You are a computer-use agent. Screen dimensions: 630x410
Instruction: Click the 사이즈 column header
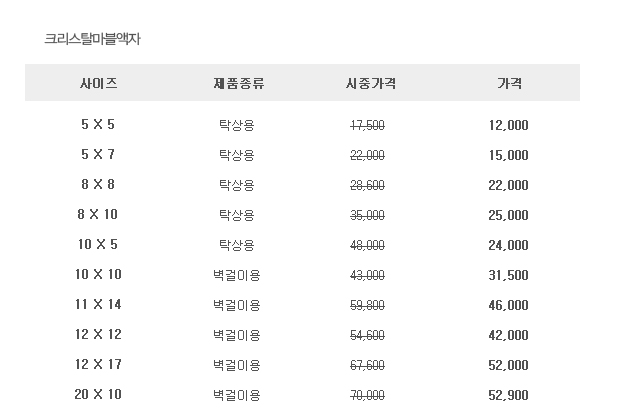98,83
